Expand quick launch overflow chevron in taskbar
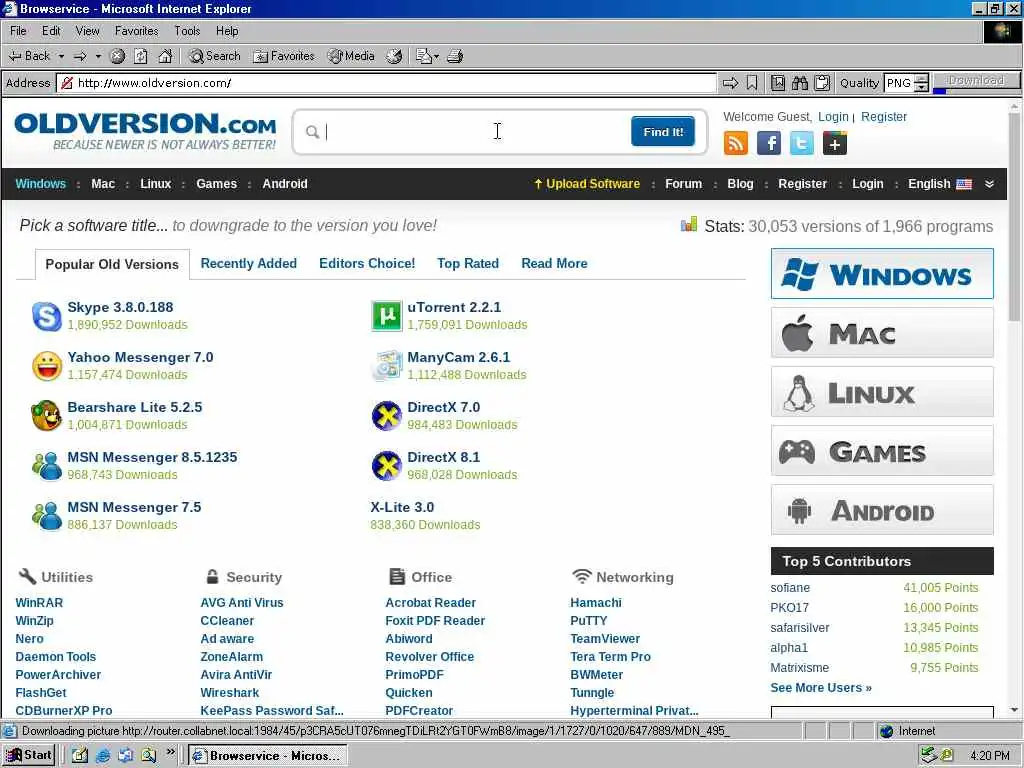This screenshot has height=768, width=1024. (170, 752)
